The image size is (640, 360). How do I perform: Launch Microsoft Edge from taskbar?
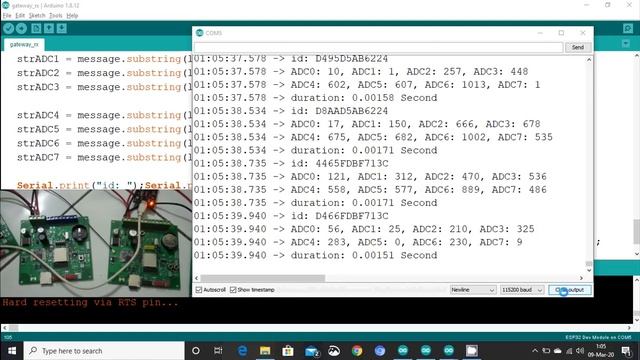click(242, 351)
